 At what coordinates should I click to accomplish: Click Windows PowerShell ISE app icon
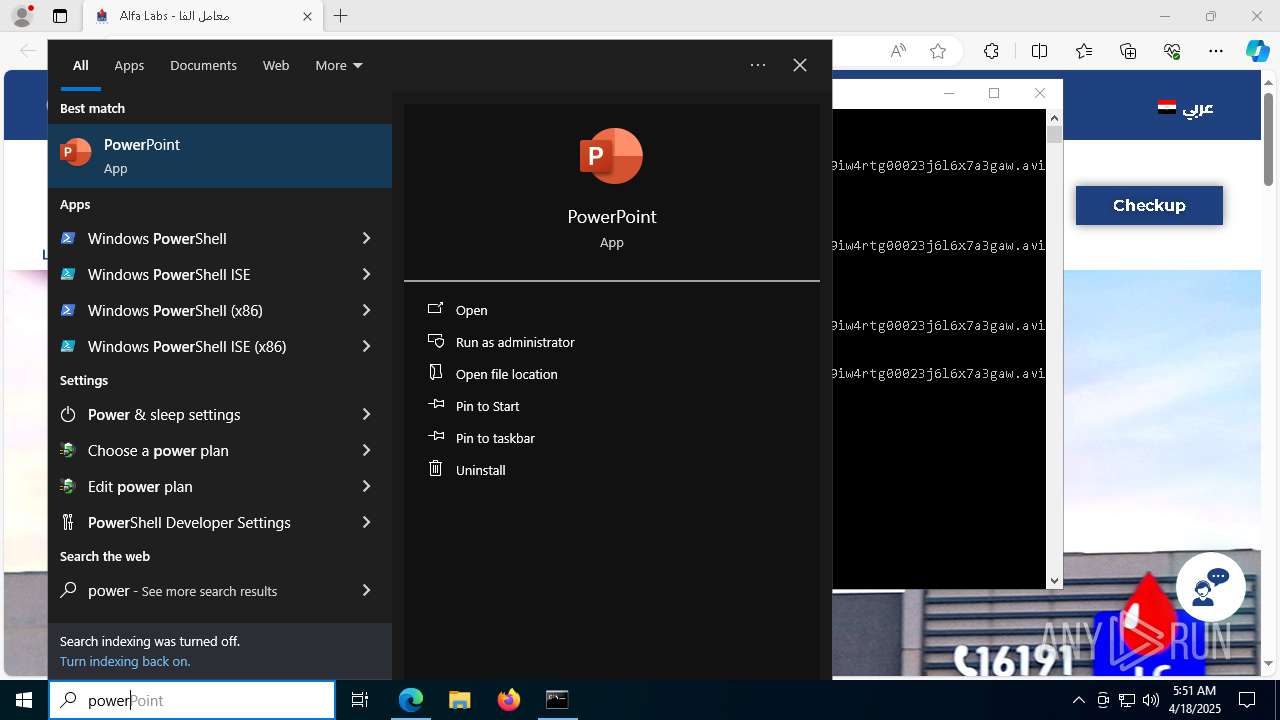click(68, 274)
